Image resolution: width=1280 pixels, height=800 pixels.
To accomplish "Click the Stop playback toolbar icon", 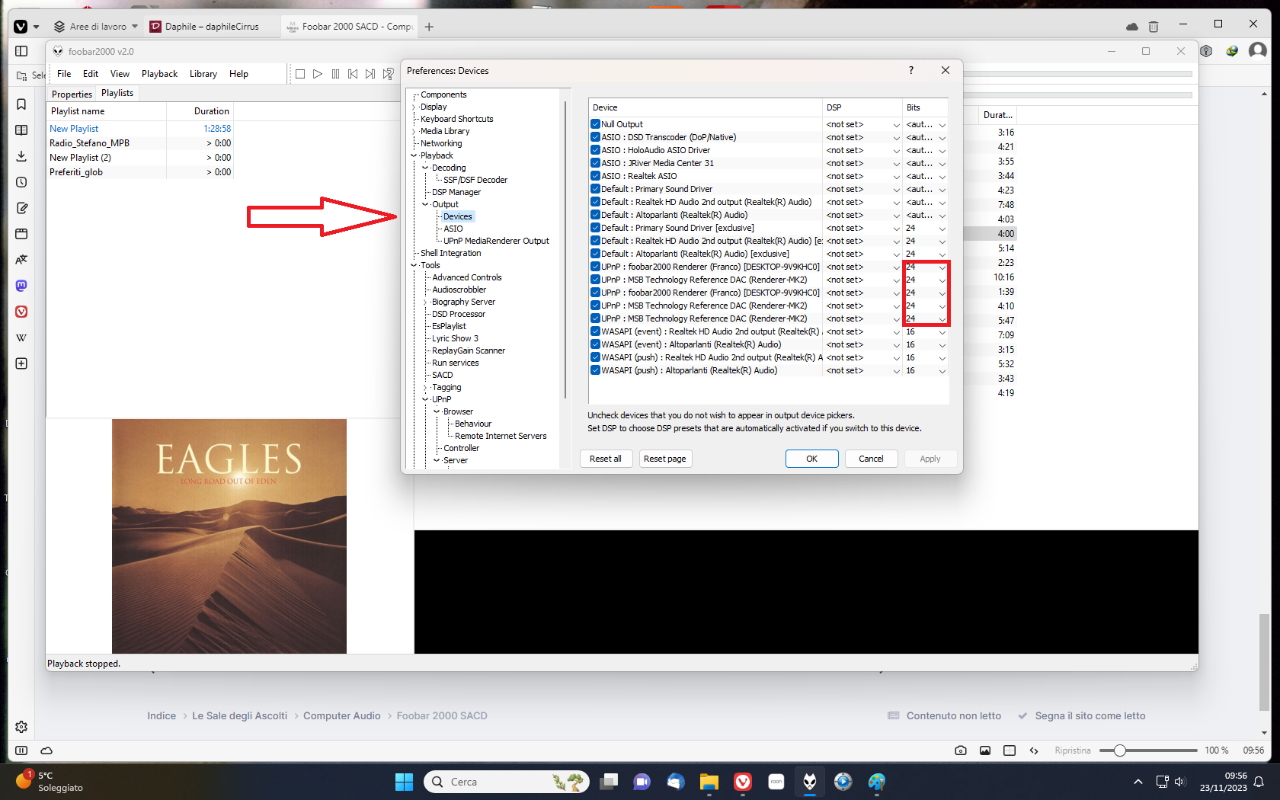I will (x=300, y=74).
